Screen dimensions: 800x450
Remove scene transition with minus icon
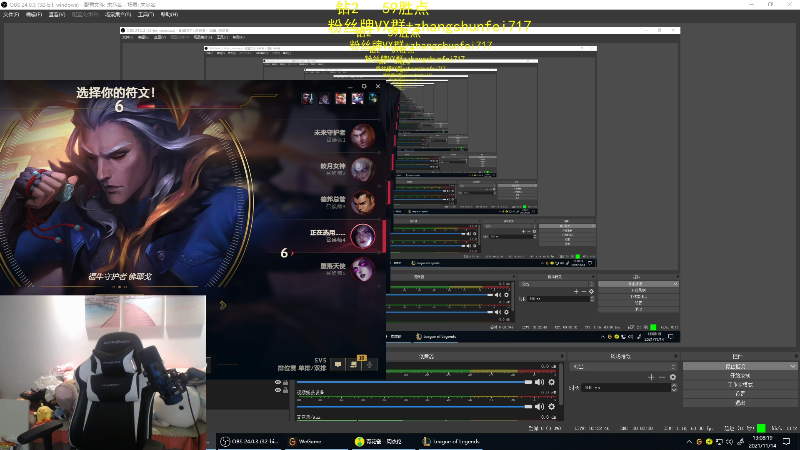pos(662,377)
